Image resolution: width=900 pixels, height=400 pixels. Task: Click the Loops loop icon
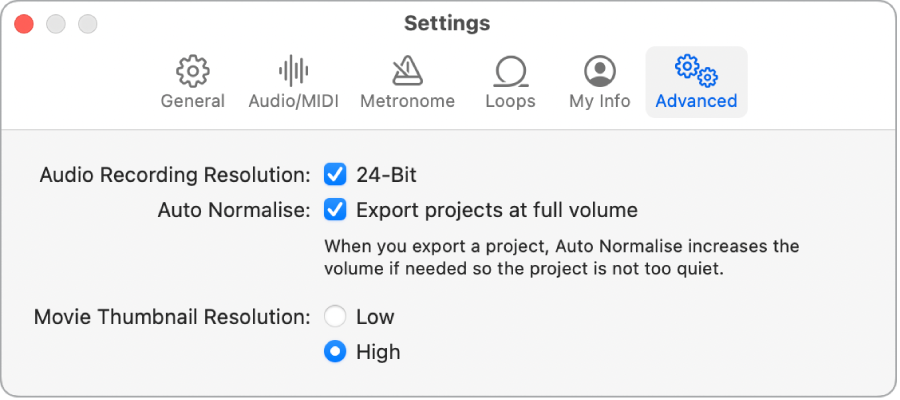(510, 71)
